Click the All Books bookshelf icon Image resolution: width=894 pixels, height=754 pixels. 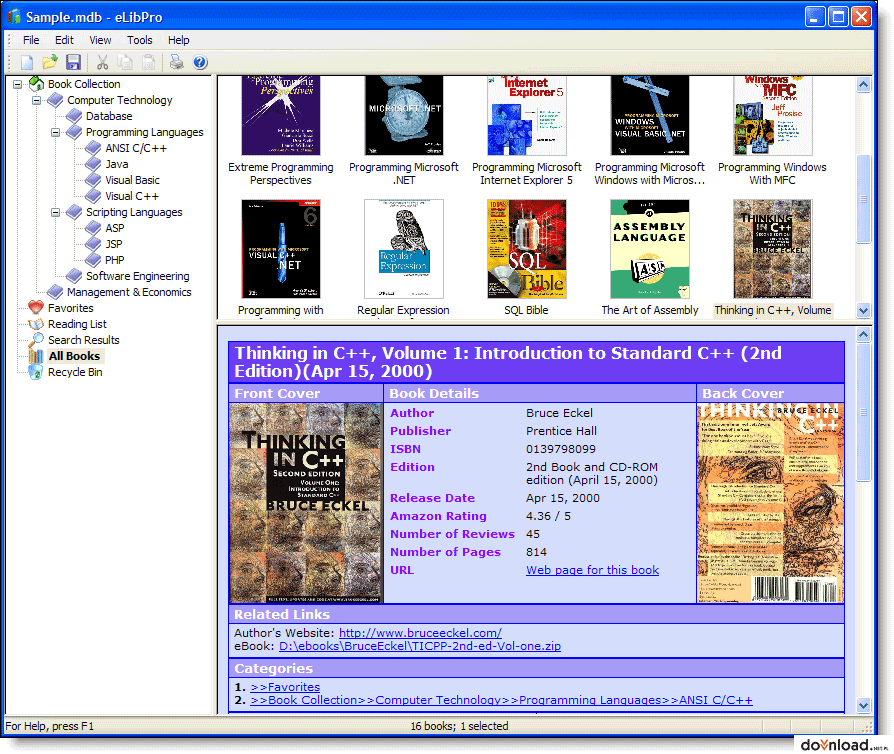[x=36, y=356]
